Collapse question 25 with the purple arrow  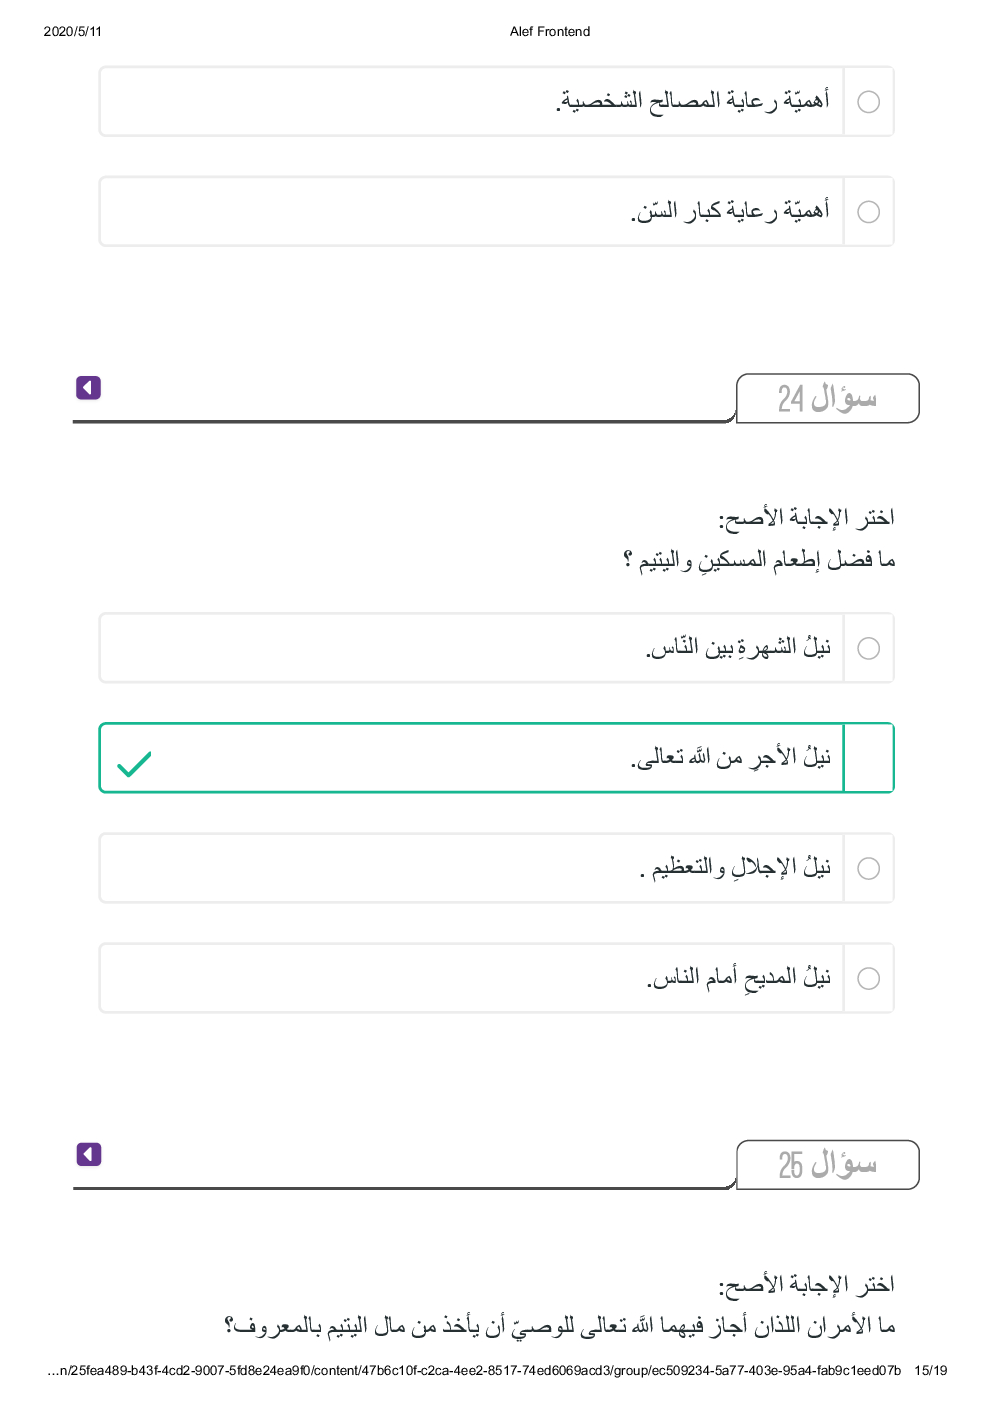(x=88, y=1155)
